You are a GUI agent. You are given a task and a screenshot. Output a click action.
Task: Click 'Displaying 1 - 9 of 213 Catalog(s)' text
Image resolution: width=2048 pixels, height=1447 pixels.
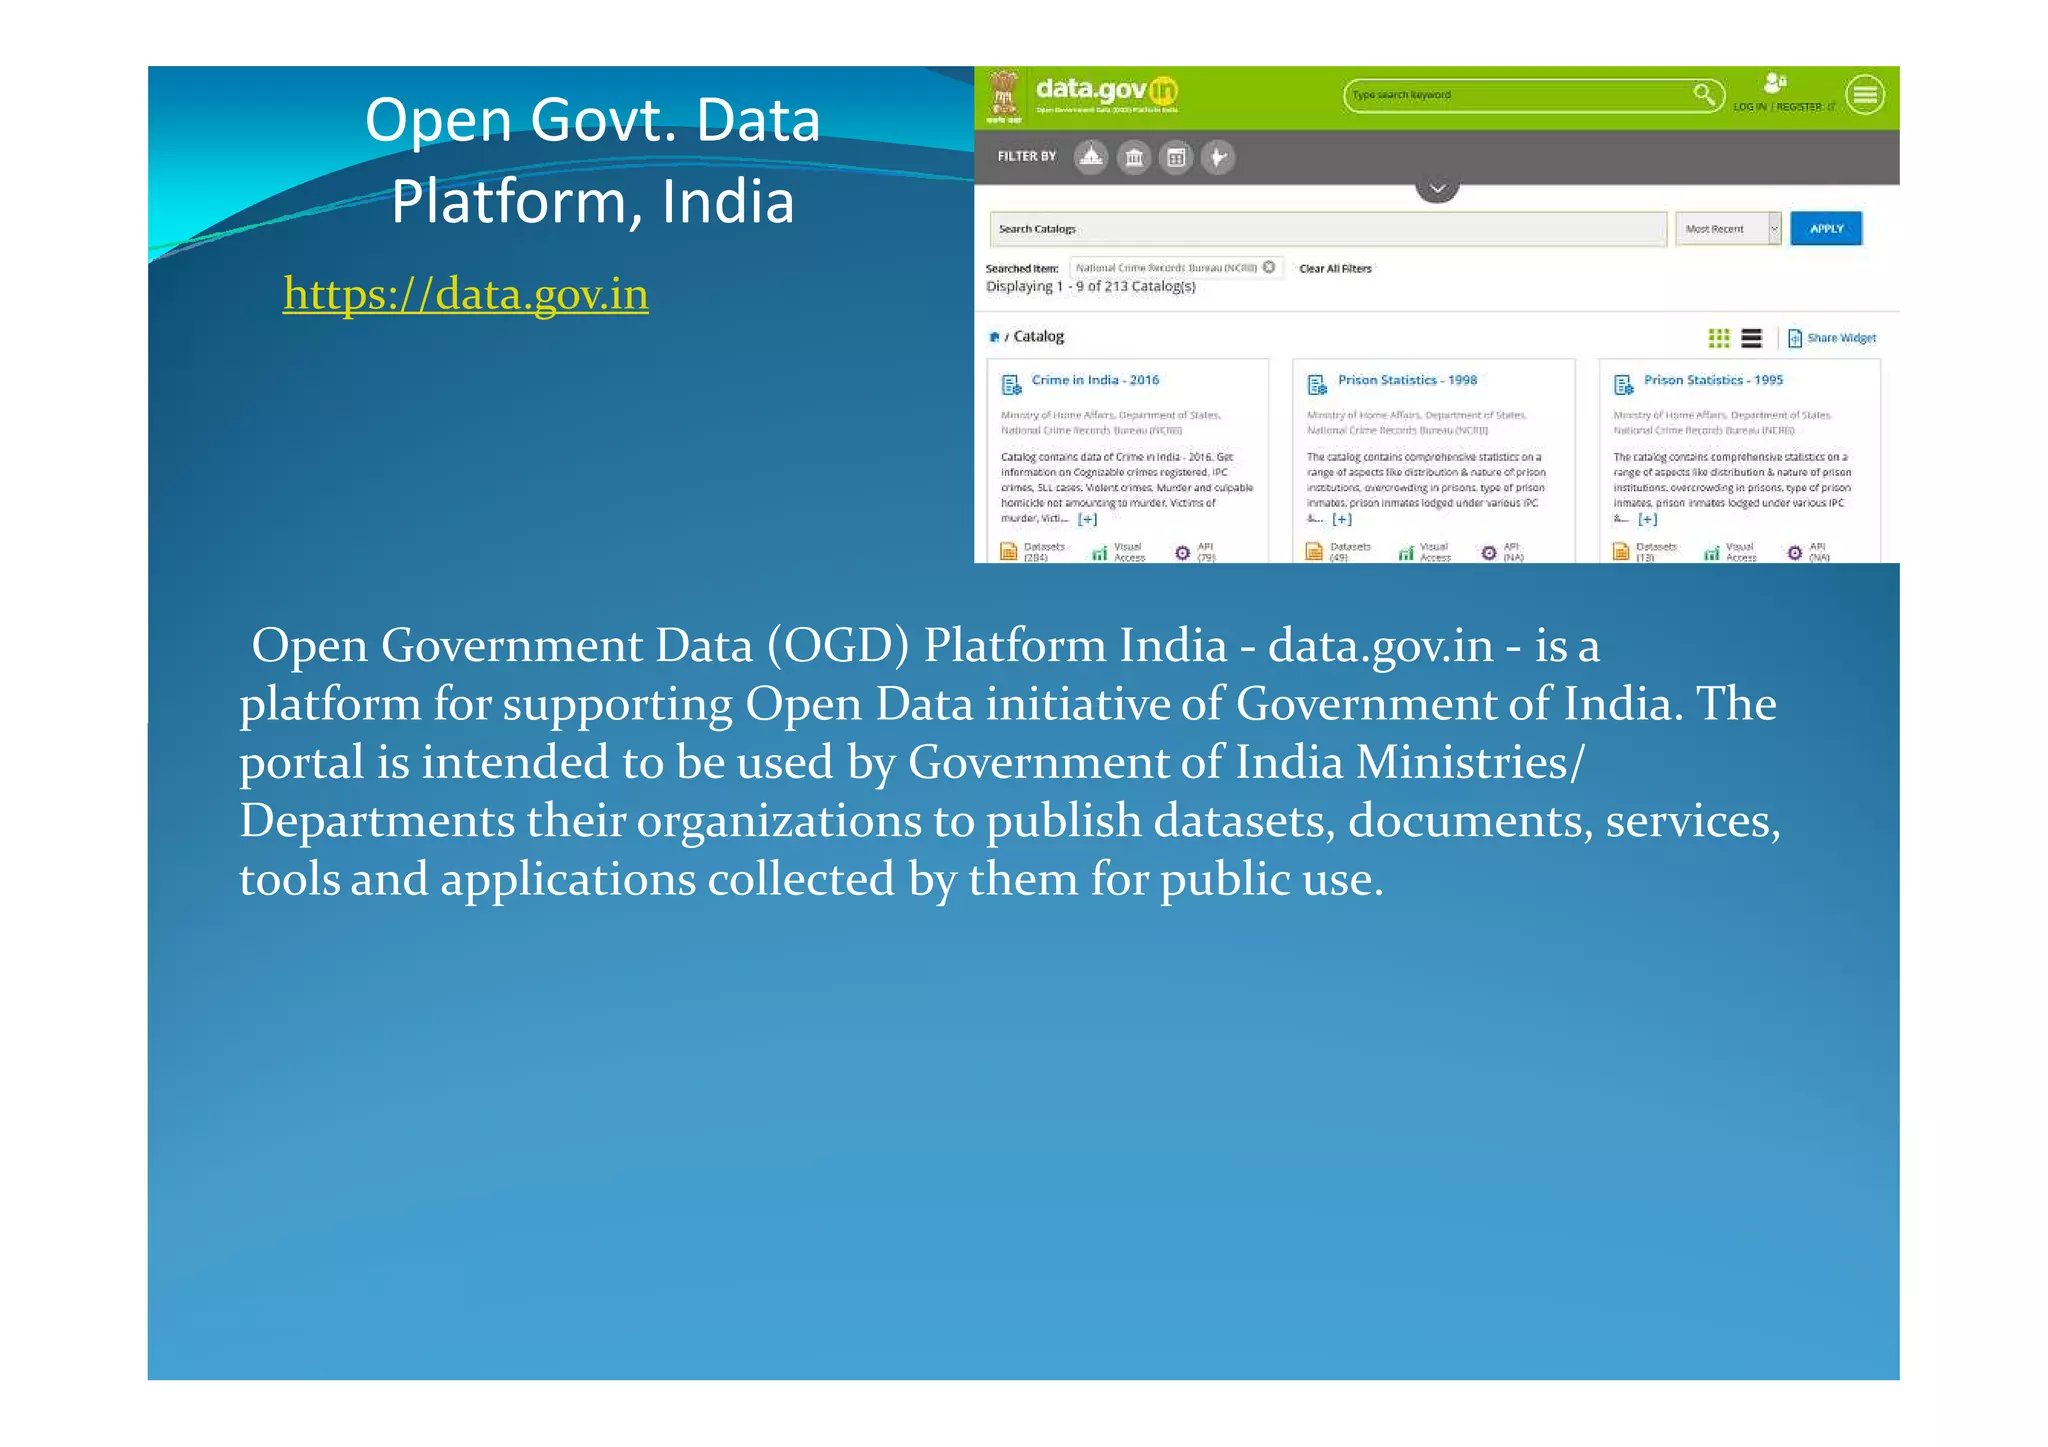(1091, 287)
